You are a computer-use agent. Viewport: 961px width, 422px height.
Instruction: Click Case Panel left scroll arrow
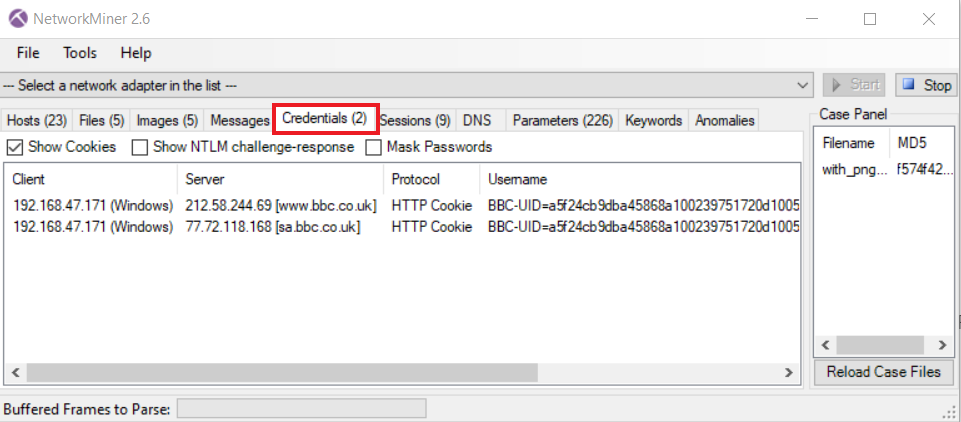click(x=826, y=345)
